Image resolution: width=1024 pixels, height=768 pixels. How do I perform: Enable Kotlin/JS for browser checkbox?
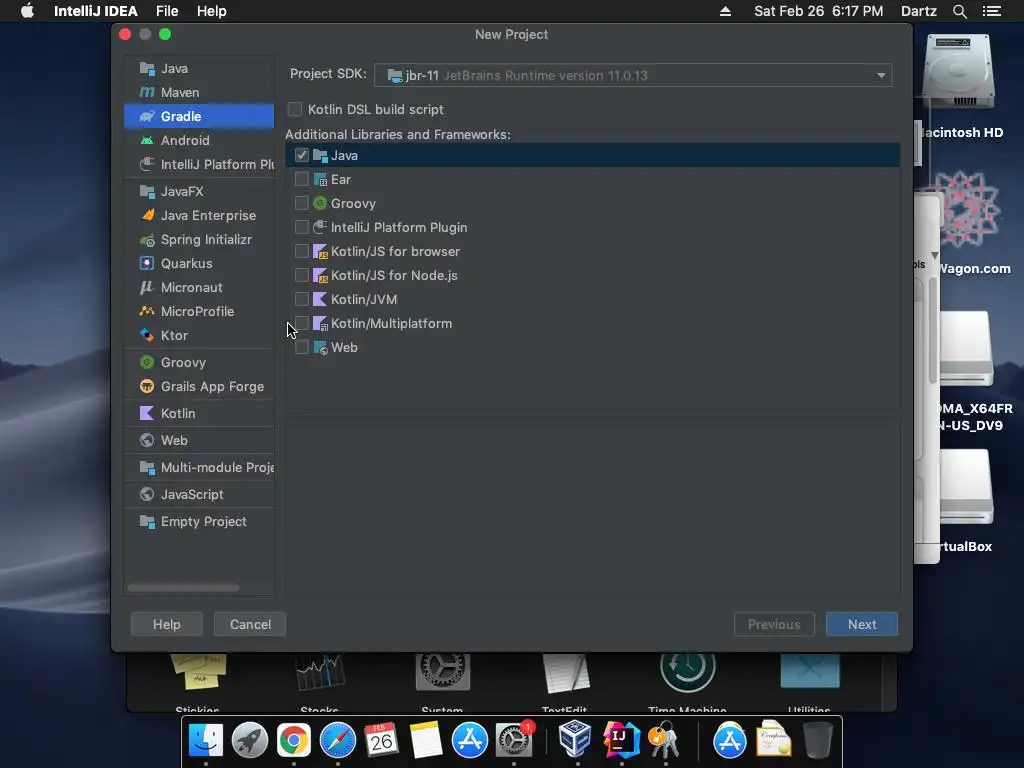click(301, 251)
